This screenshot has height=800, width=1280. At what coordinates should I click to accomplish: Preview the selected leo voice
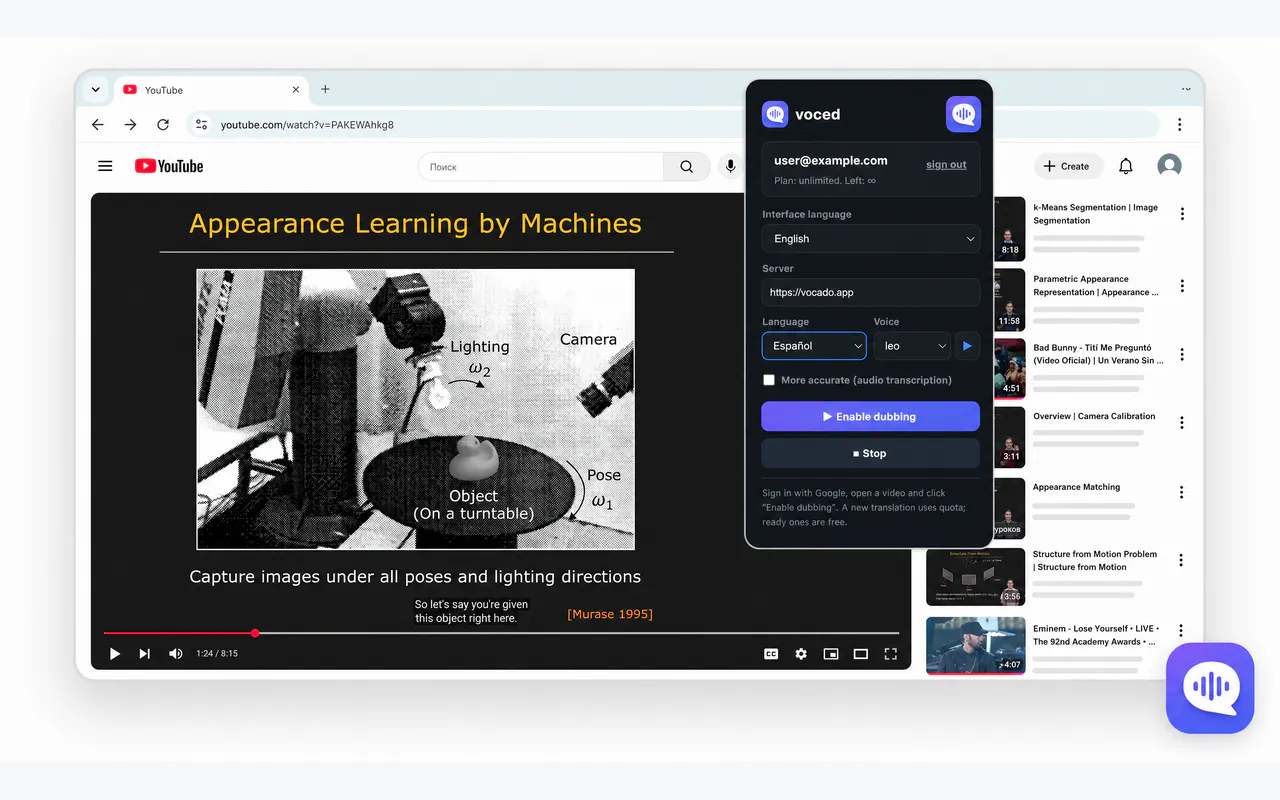pyautogui.click(x=967, y=346)
